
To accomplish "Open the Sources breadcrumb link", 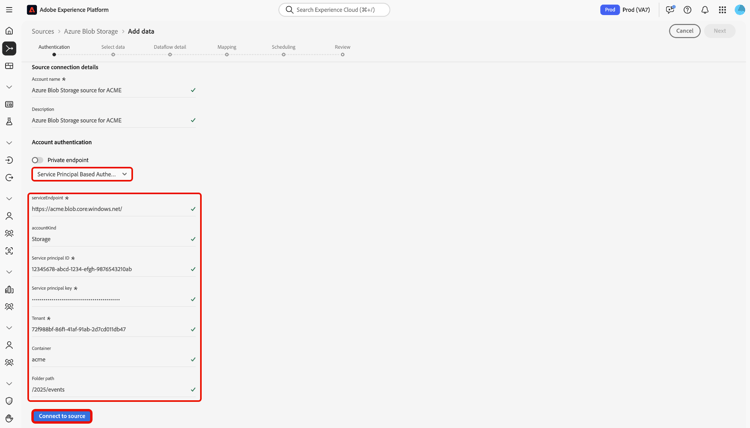I will click(x=43, y=31).
